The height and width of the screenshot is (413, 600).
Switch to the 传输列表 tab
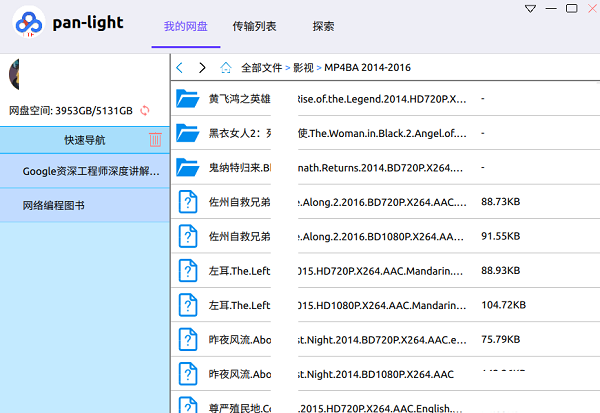[254, 26]
